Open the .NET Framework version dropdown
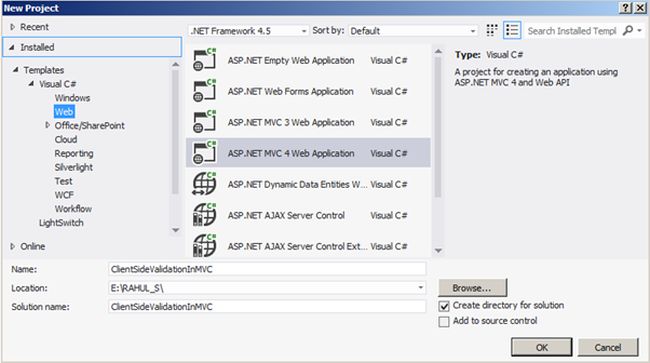650x363 pixels. tap(249, 31)
